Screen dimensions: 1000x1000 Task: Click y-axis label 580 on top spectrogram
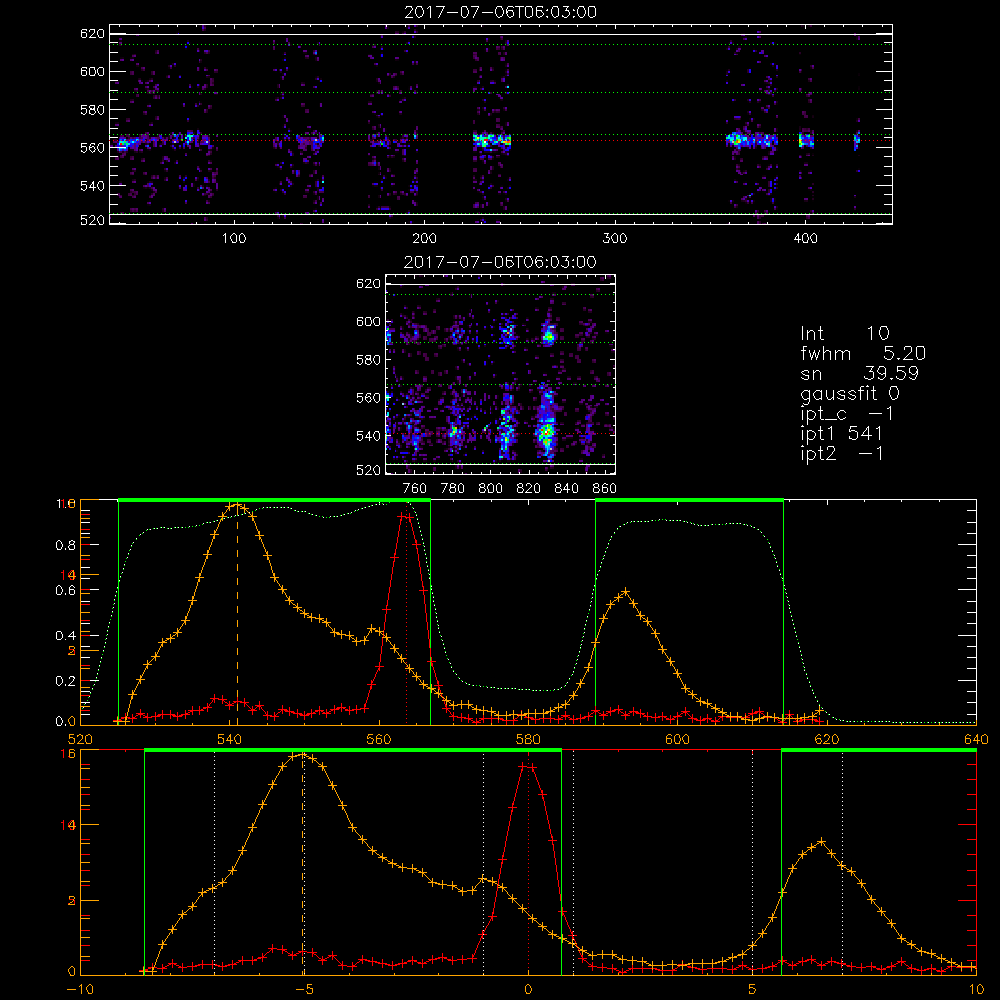pyautogui.click(x=92, y=110)
